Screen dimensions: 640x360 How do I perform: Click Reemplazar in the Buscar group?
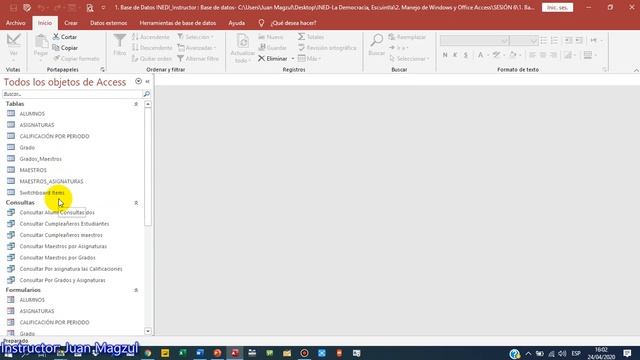coord(407,37)
